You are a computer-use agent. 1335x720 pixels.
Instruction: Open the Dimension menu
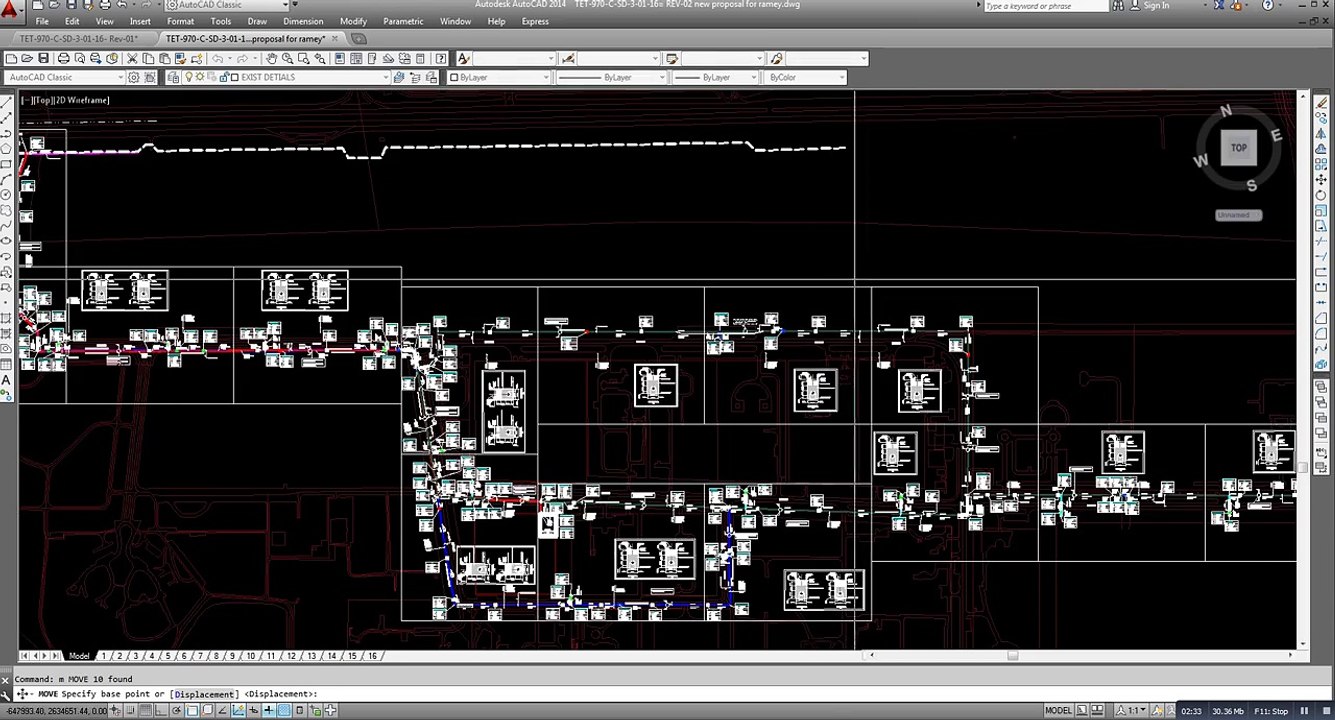(x=303, y=21)
